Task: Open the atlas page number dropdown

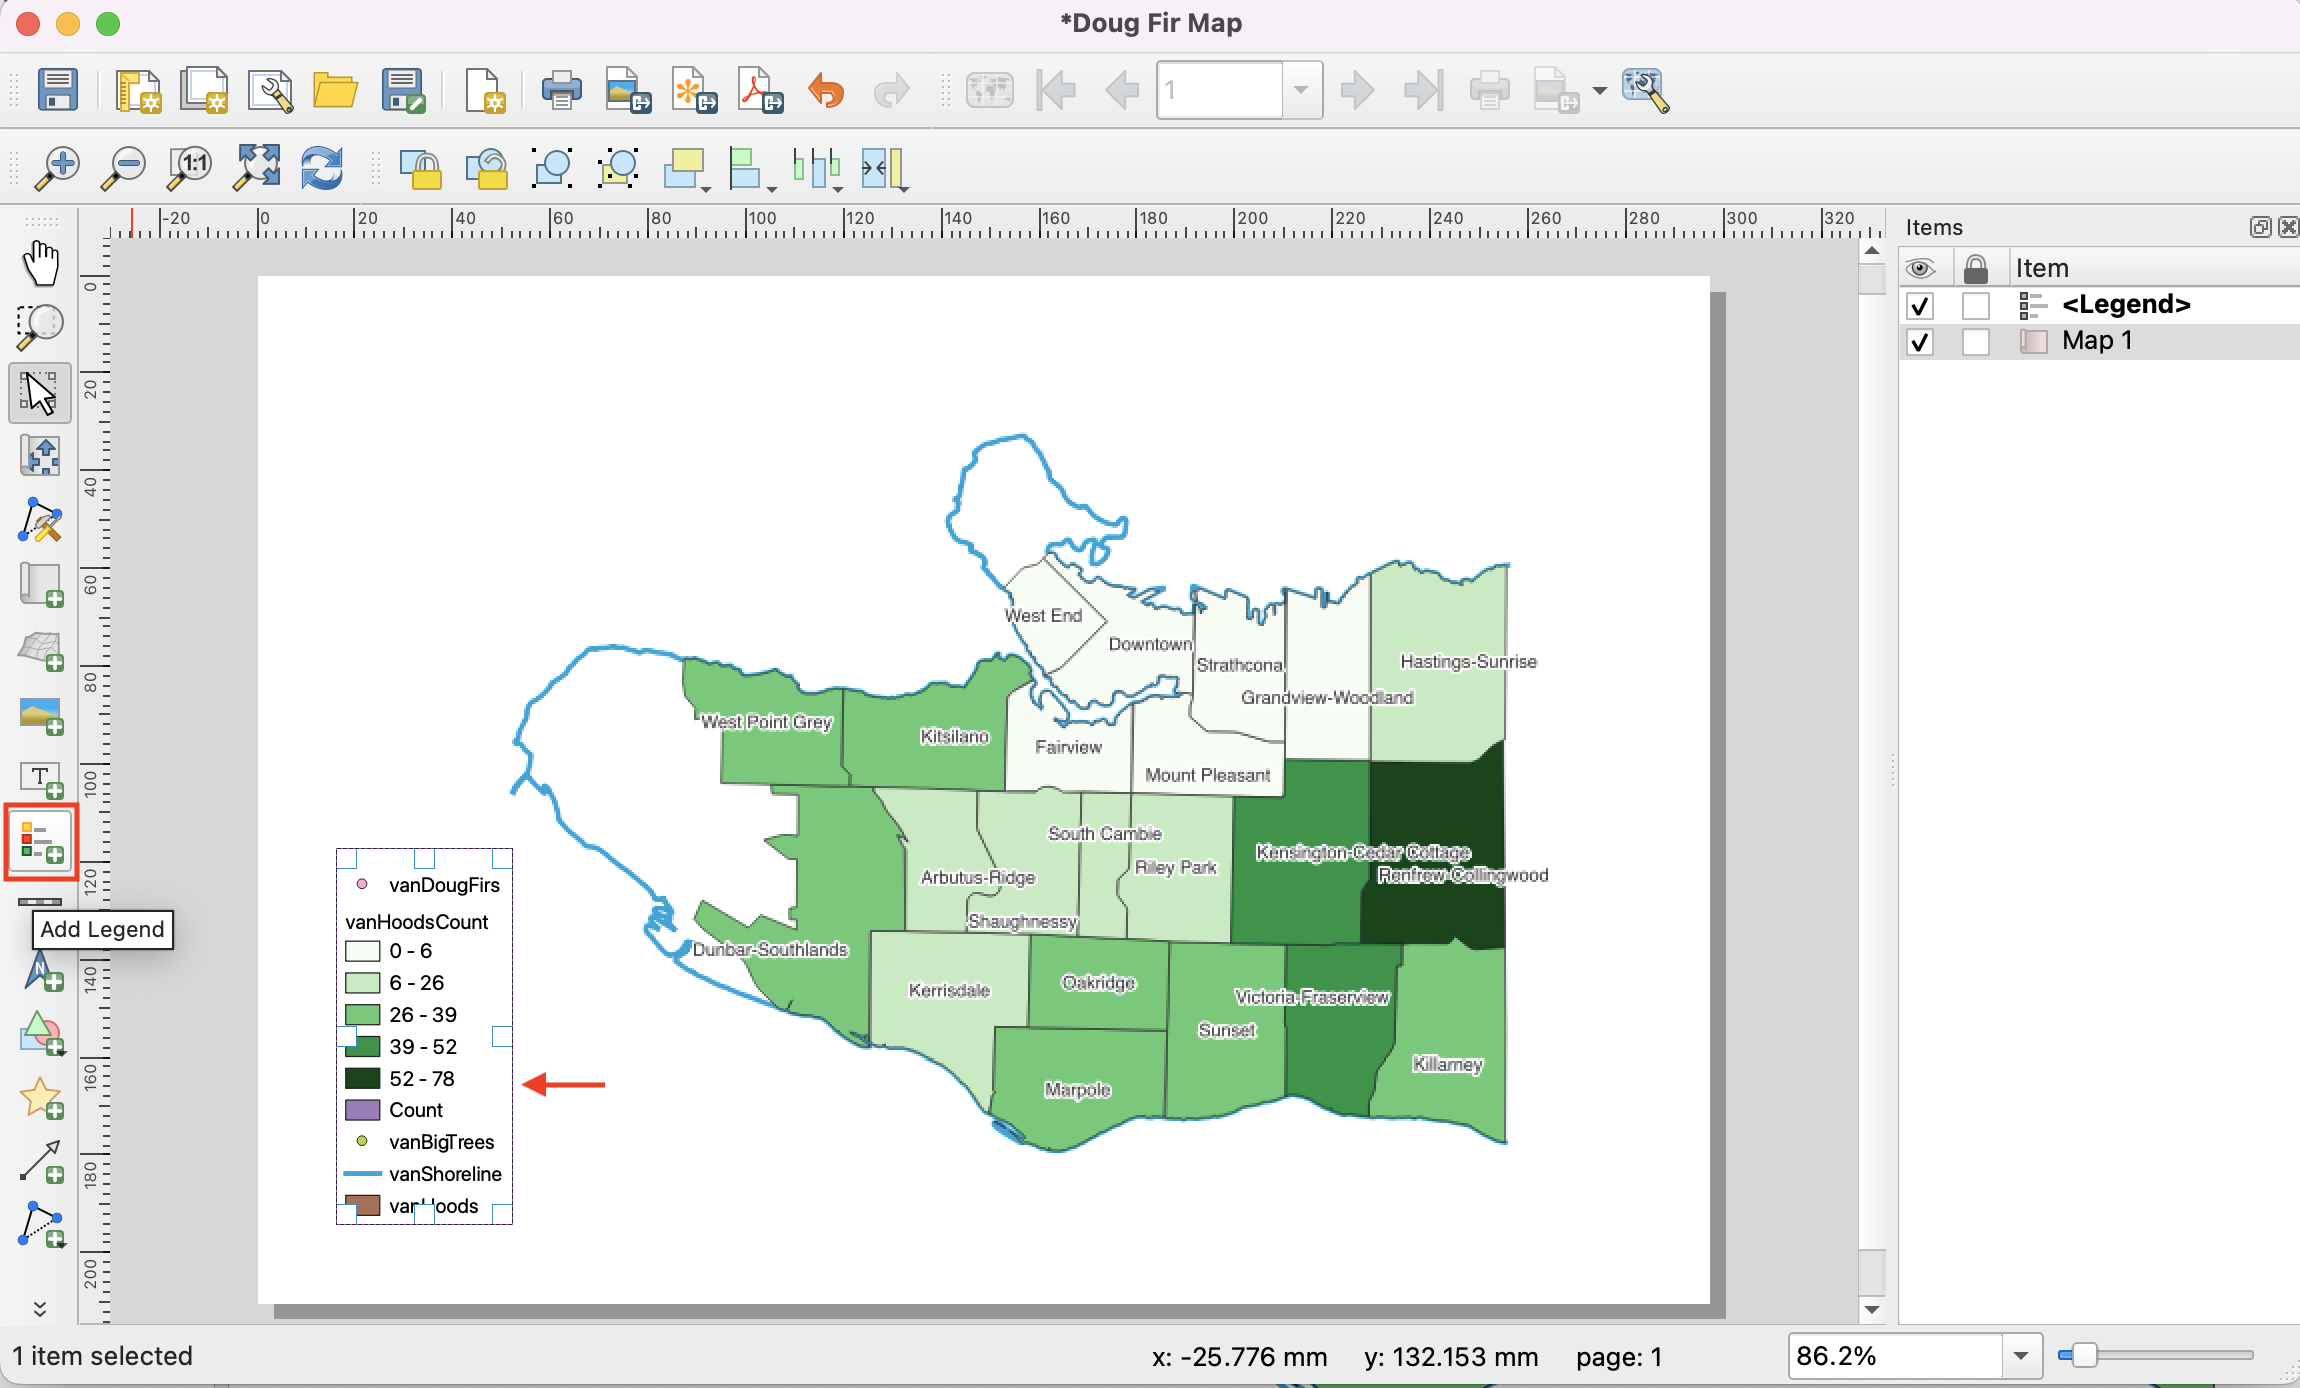Action: tap(1301, 90)
